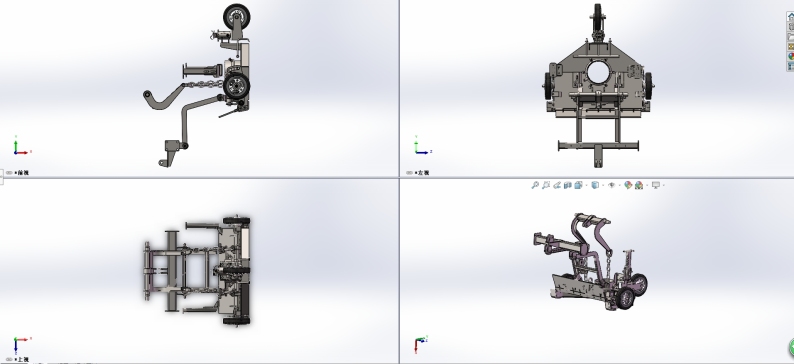Screen dimensions: 794x364
Task: Click the *上视 view label
Action: pyautogui.click(x=22, y=359)
